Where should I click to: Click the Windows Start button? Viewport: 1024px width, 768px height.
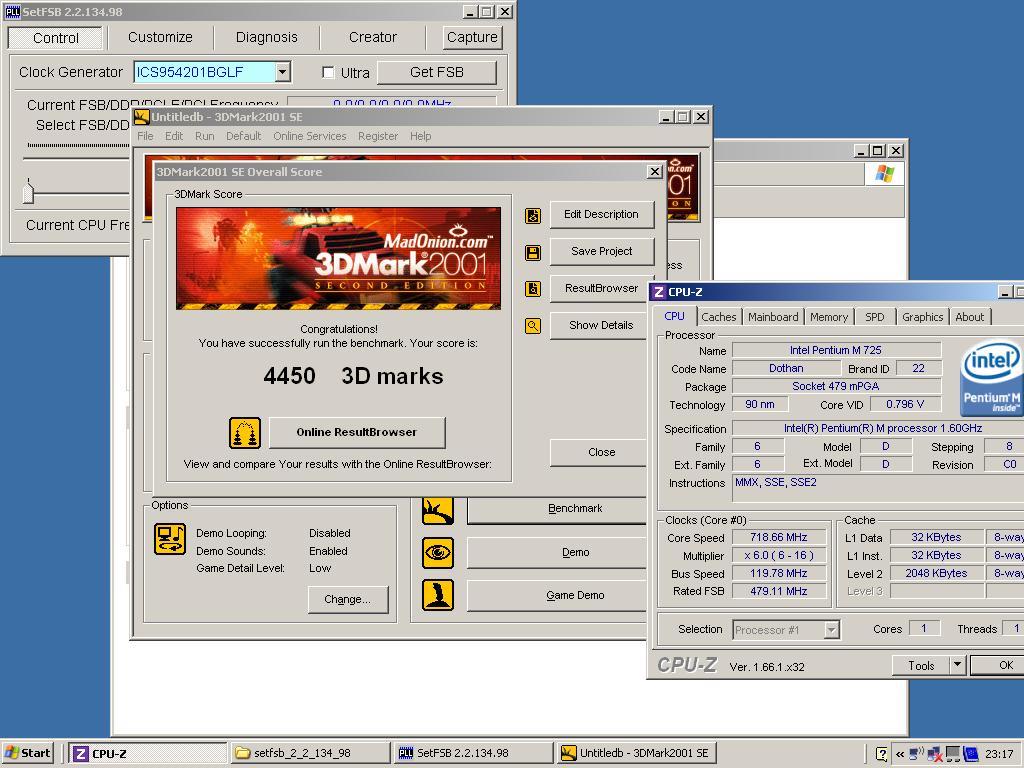27,753
